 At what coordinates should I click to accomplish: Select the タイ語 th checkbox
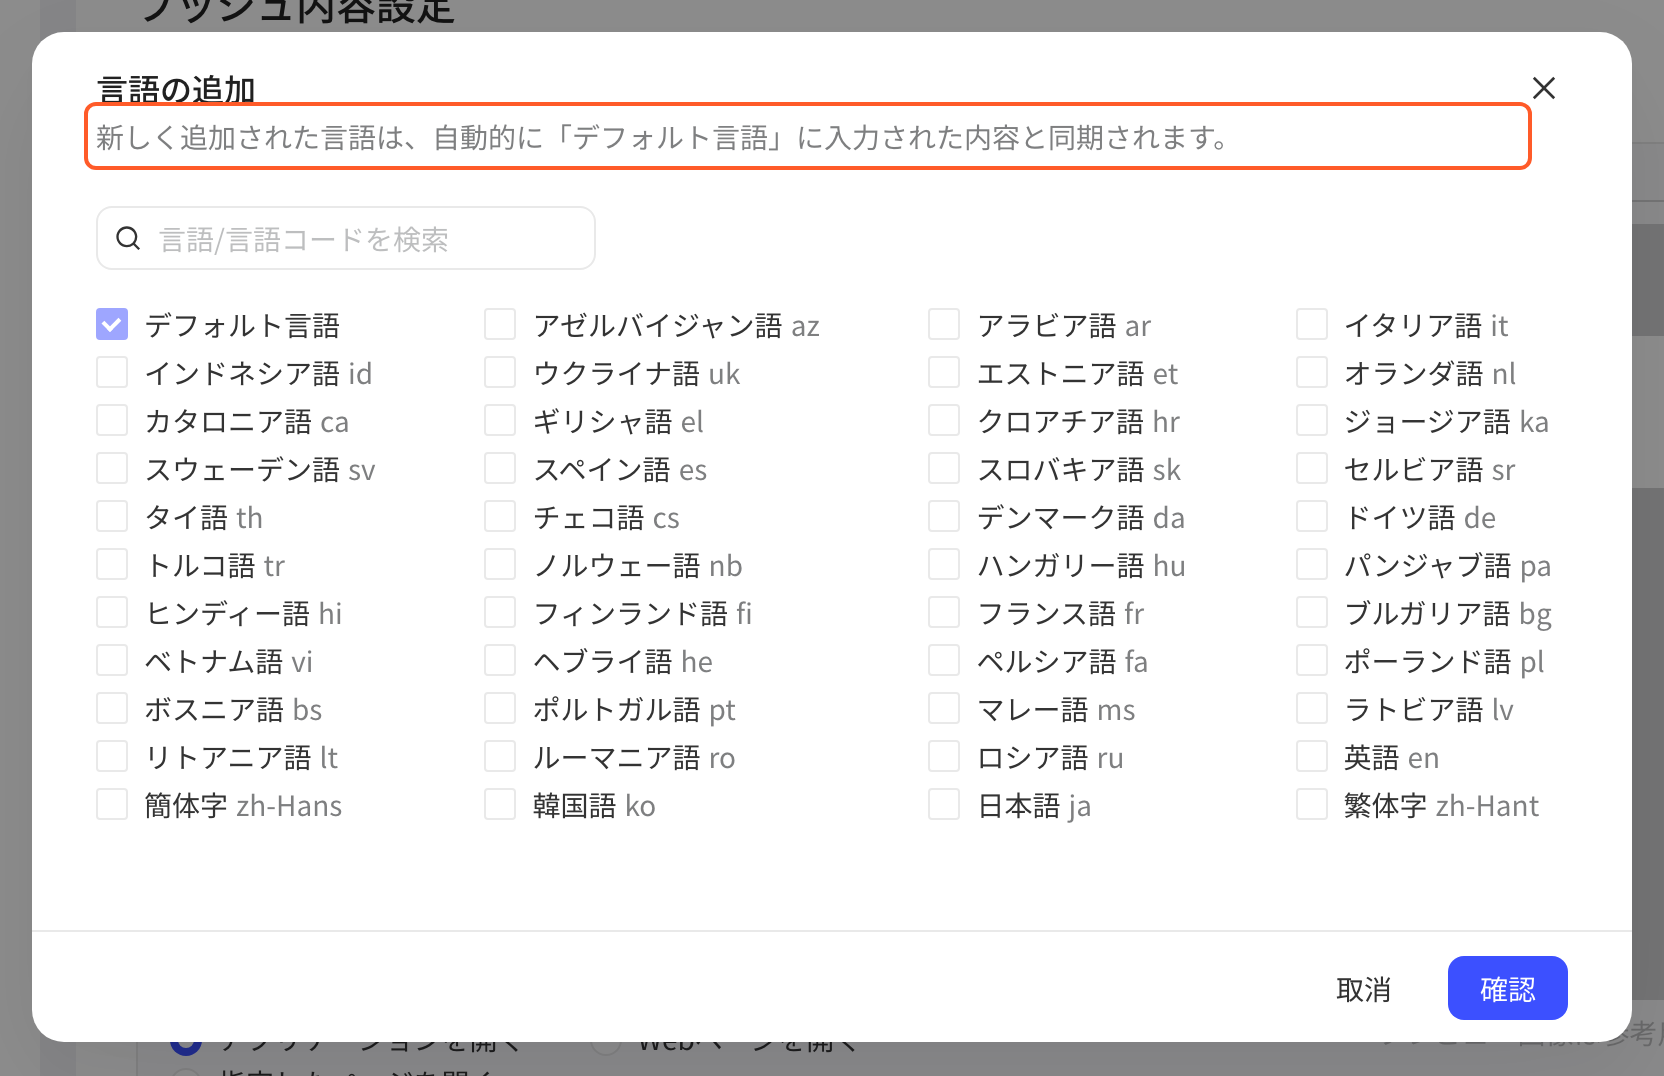point(112,516)
